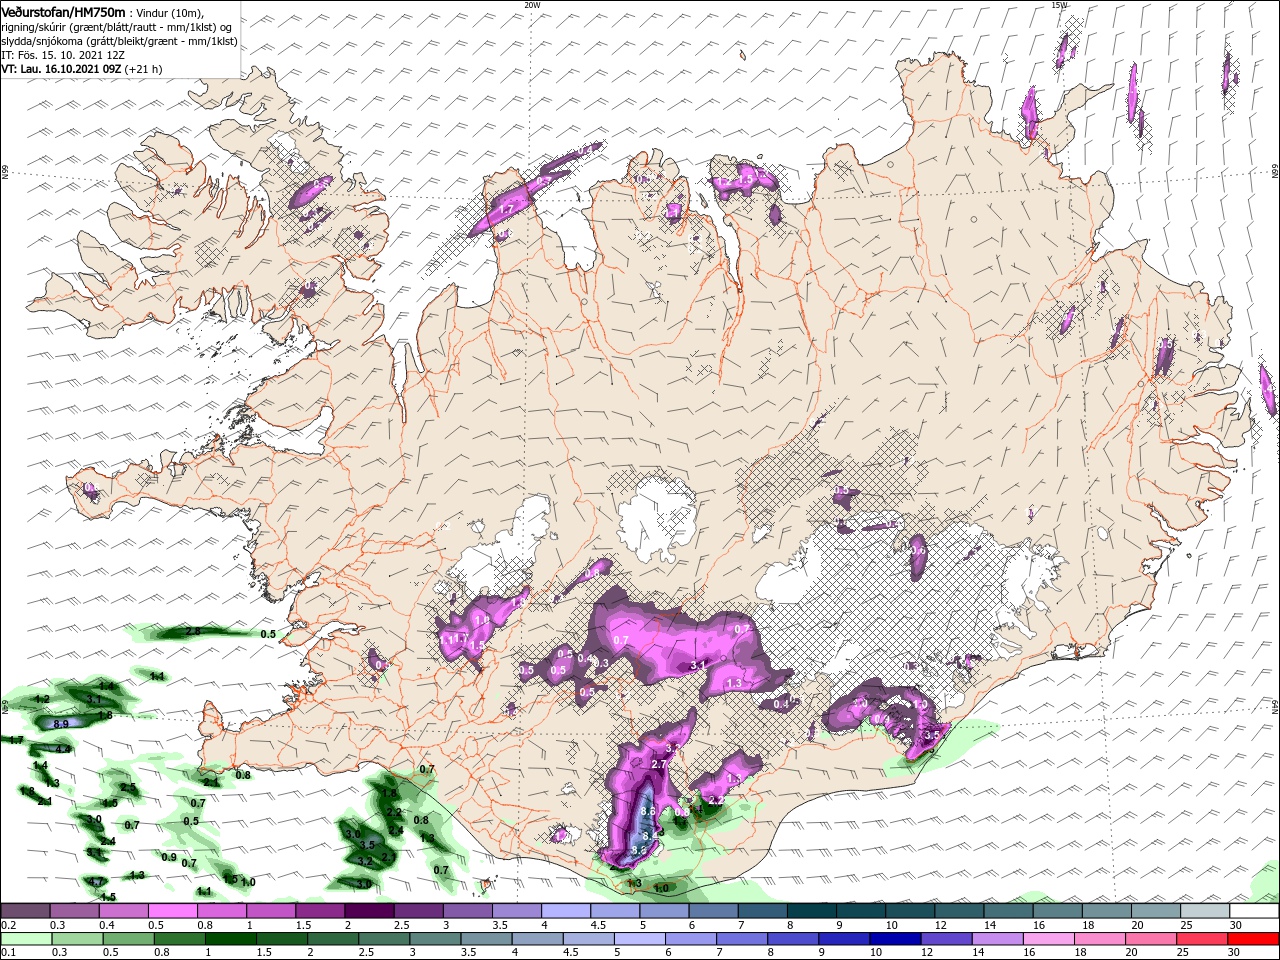Click the 'slydda/snjókoma' legend description line
Screen dimensions: 1280x960
[119, 41]
